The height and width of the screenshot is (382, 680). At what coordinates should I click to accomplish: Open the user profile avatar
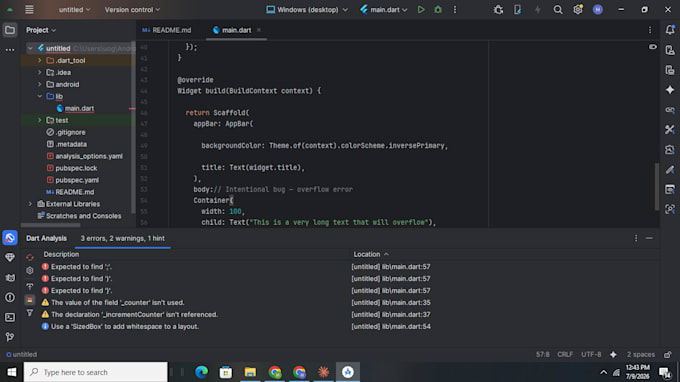[x=598, y=10]
